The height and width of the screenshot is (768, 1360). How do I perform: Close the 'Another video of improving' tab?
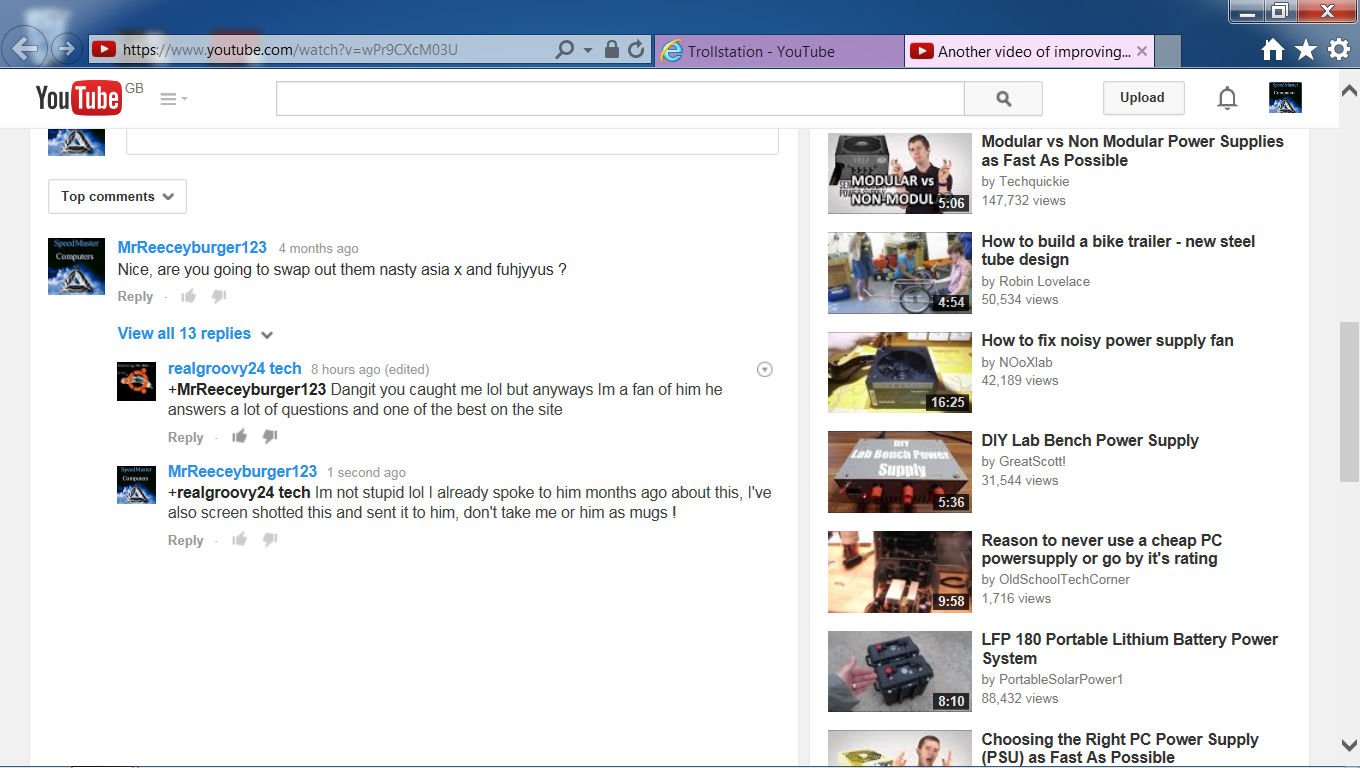[1142, 51]
